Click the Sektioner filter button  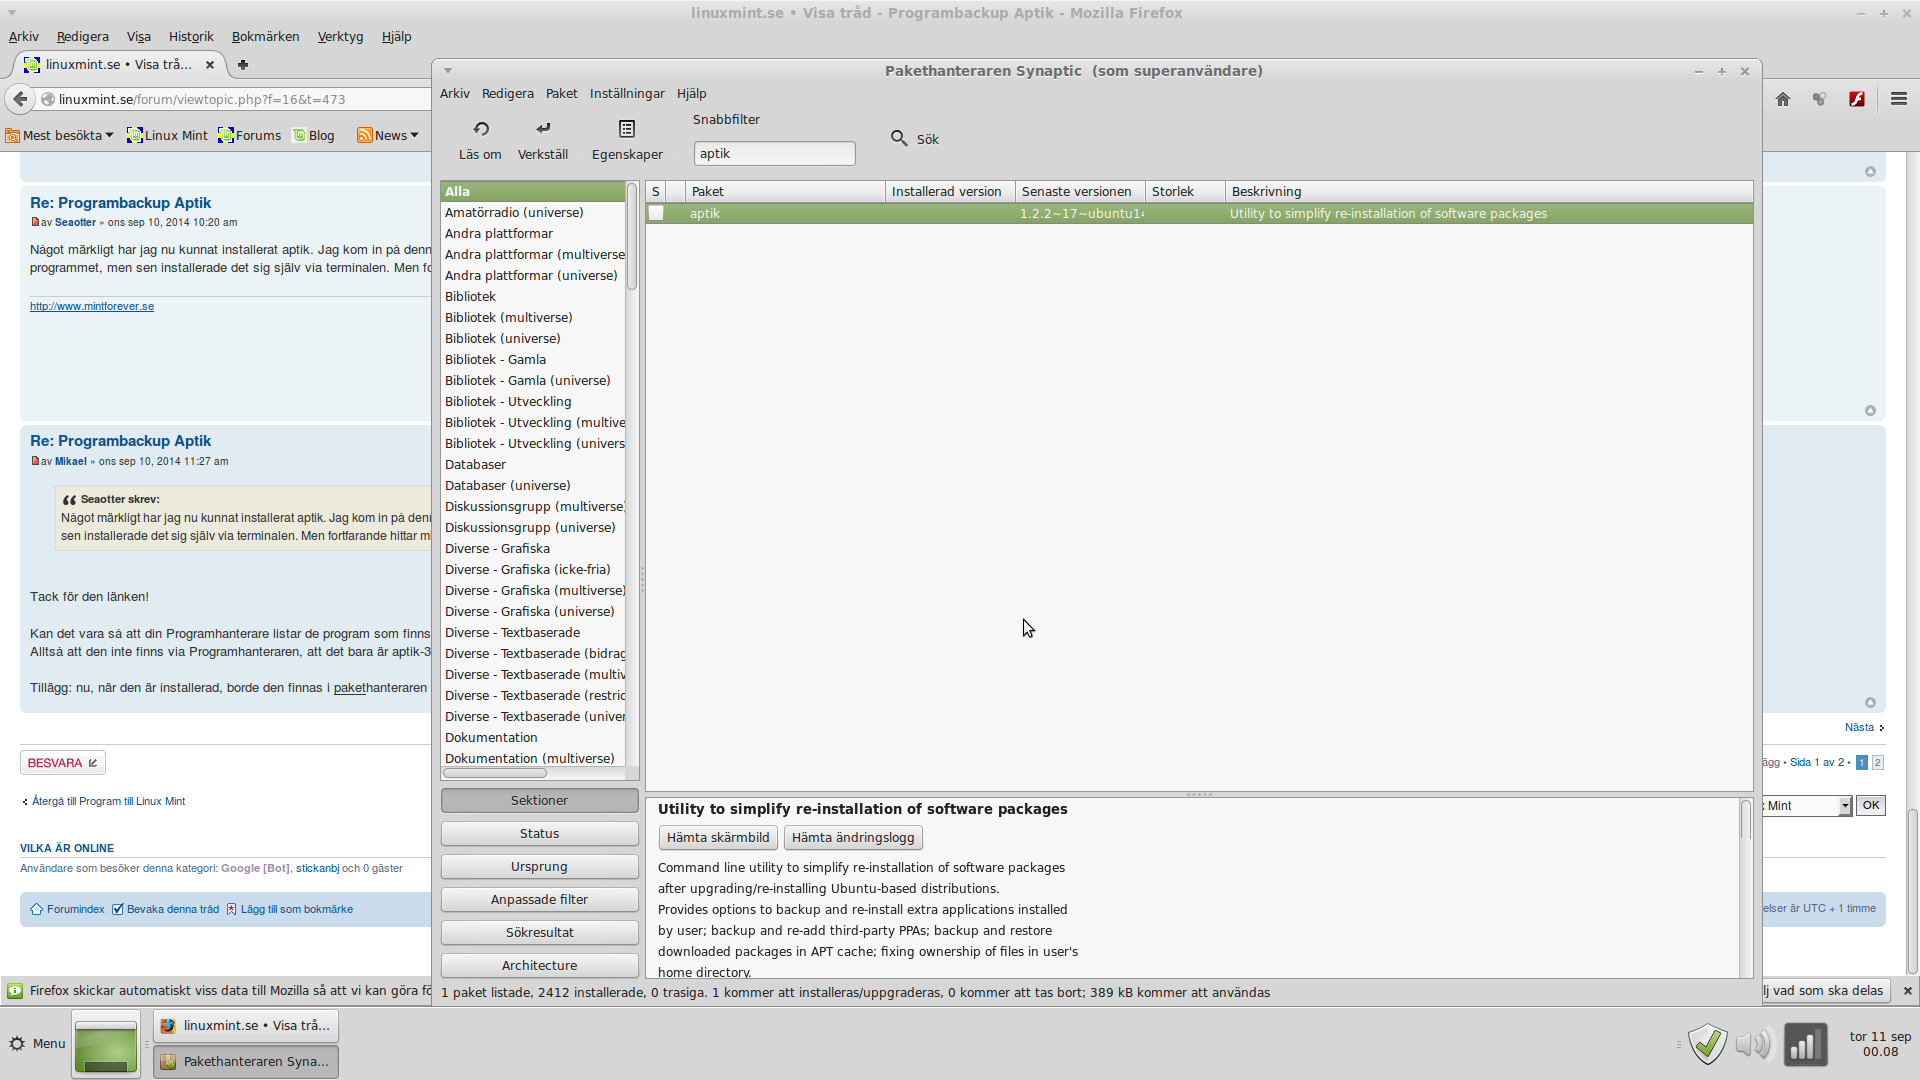pos(540,801)
